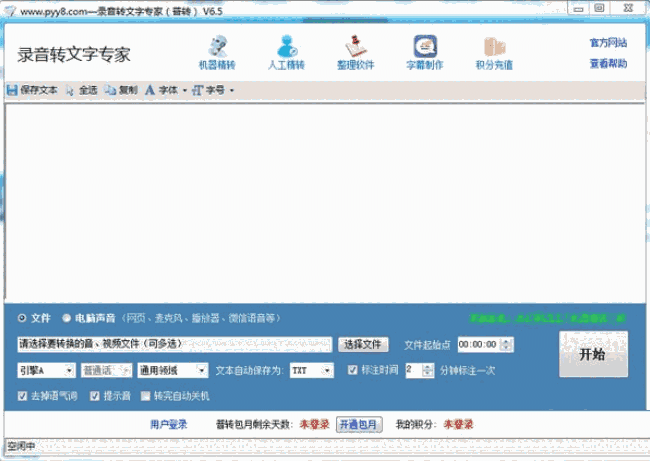Click the 开始 start button
The image size is (650, 461).
pyautogui.click(x=593, y=354)
